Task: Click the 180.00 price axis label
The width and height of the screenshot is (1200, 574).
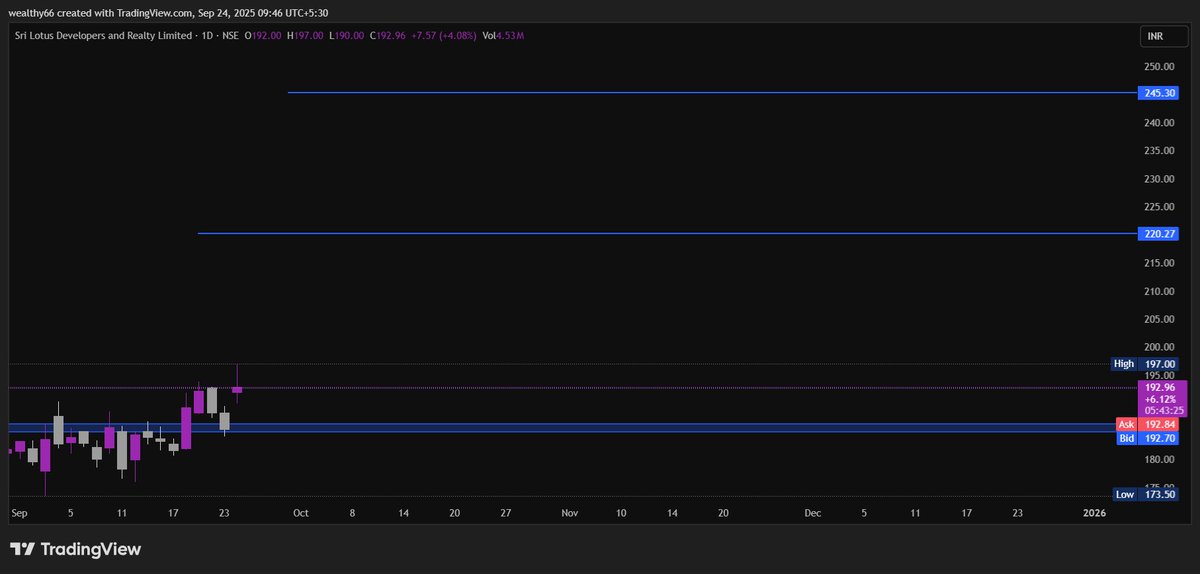Action: click(x=1160, y=460)
